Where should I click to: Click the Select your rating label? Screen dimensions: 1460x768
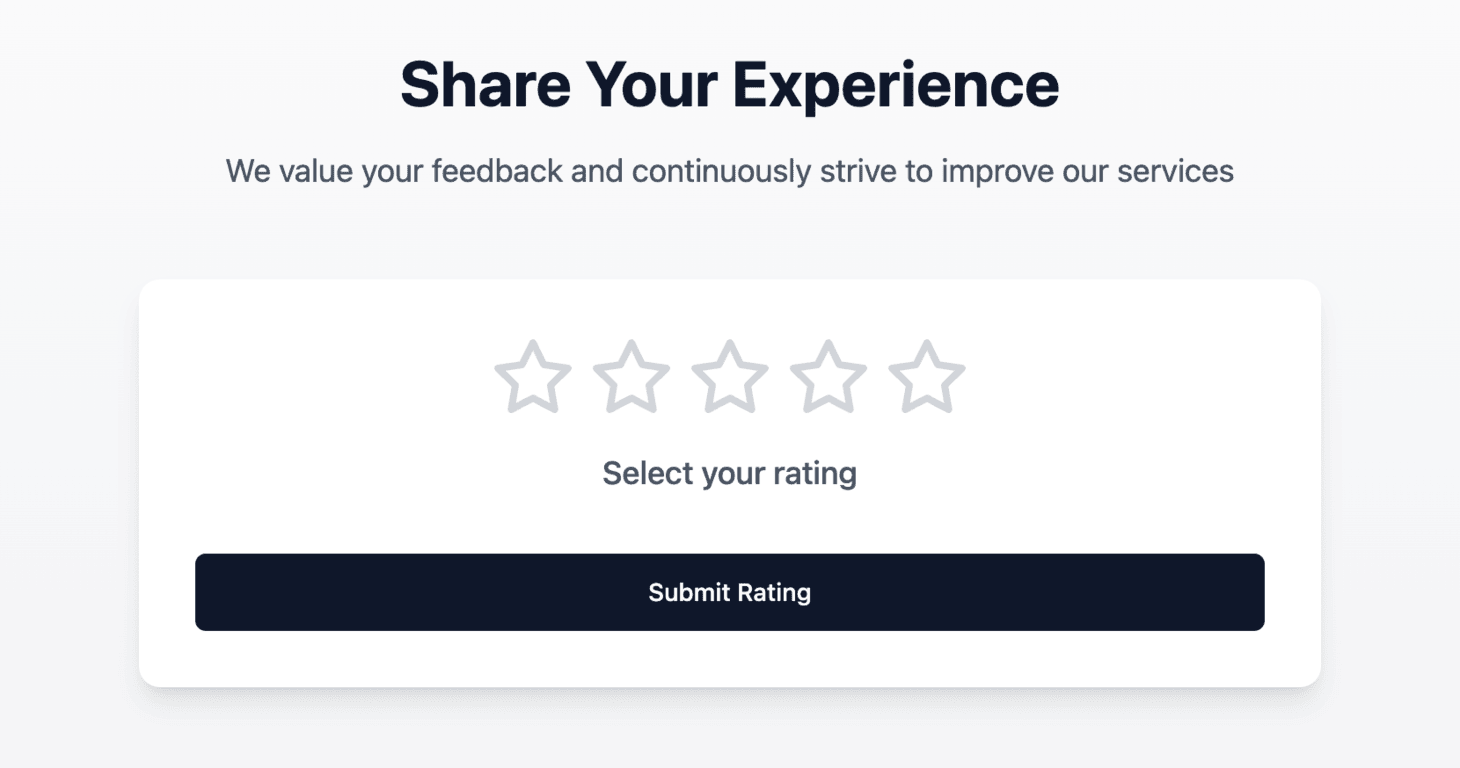729,472
